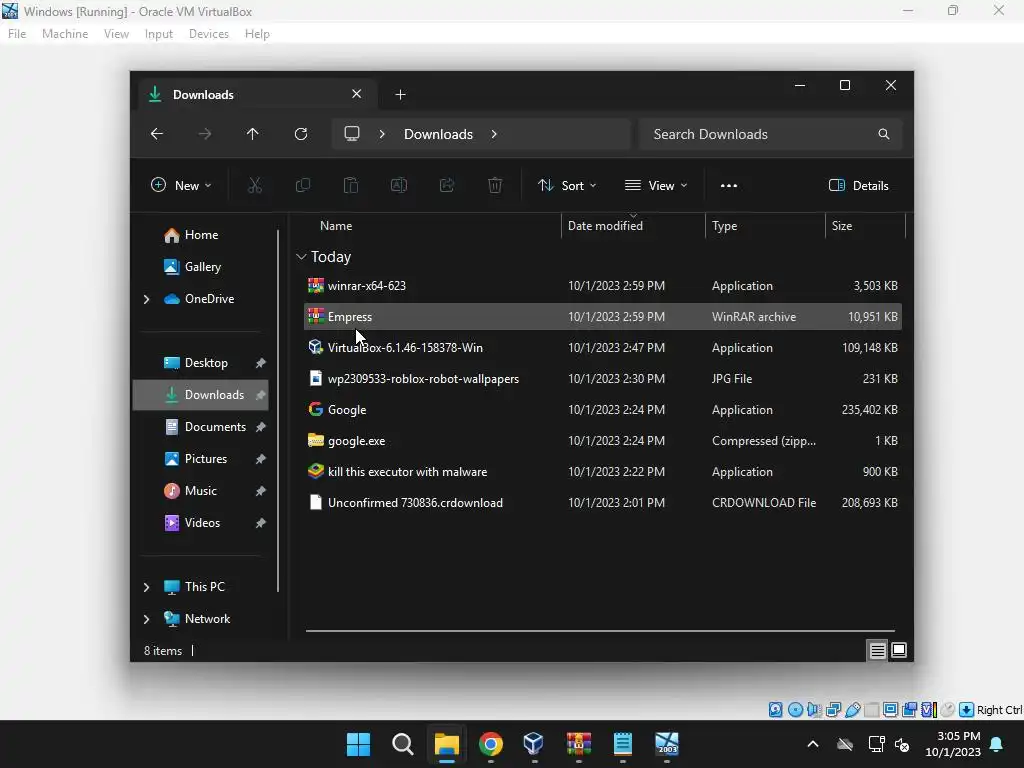The width and height of the screenshot is (1024, 768).
Task: Select VirtualBox-6.1.46-158378-Win file
Action: (603, 348)
